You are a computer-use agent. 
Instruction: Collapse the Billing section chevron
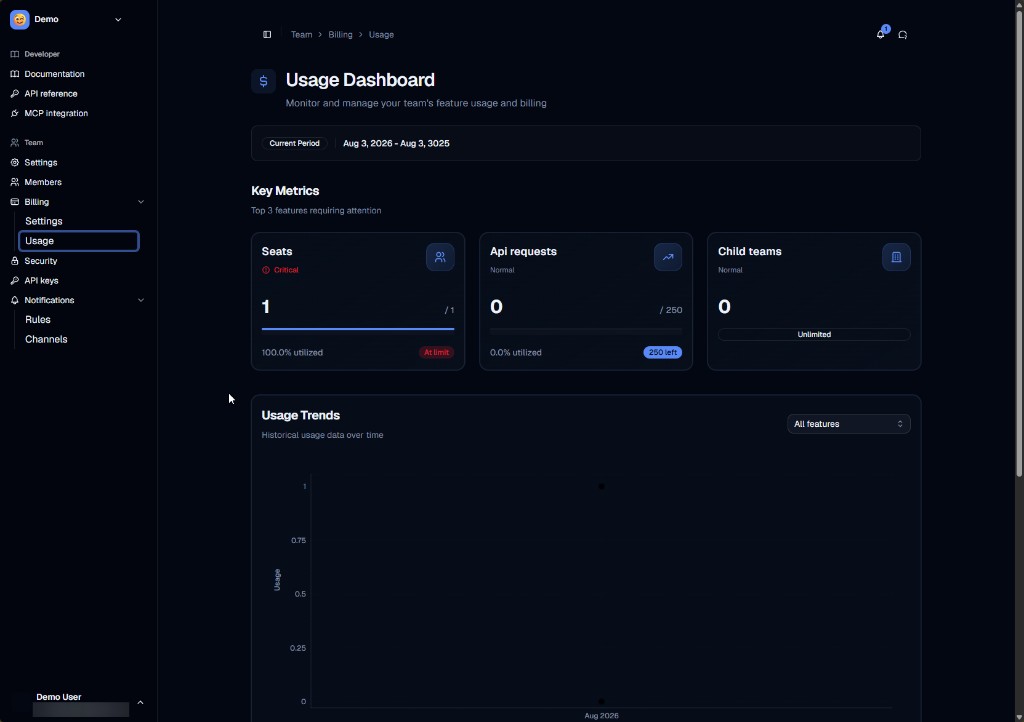tap(140, 202)
